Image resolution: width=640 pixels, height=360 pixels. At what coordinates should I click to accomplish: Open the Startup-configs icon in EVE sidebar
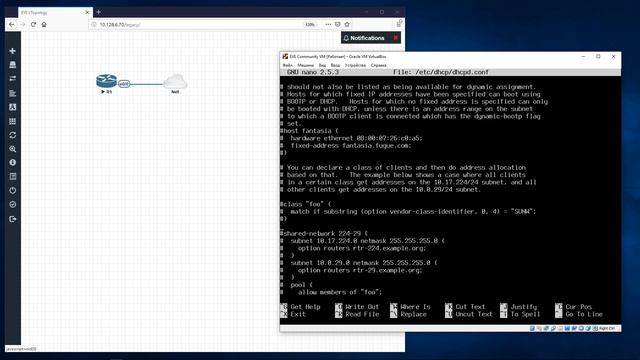(13, 93)
